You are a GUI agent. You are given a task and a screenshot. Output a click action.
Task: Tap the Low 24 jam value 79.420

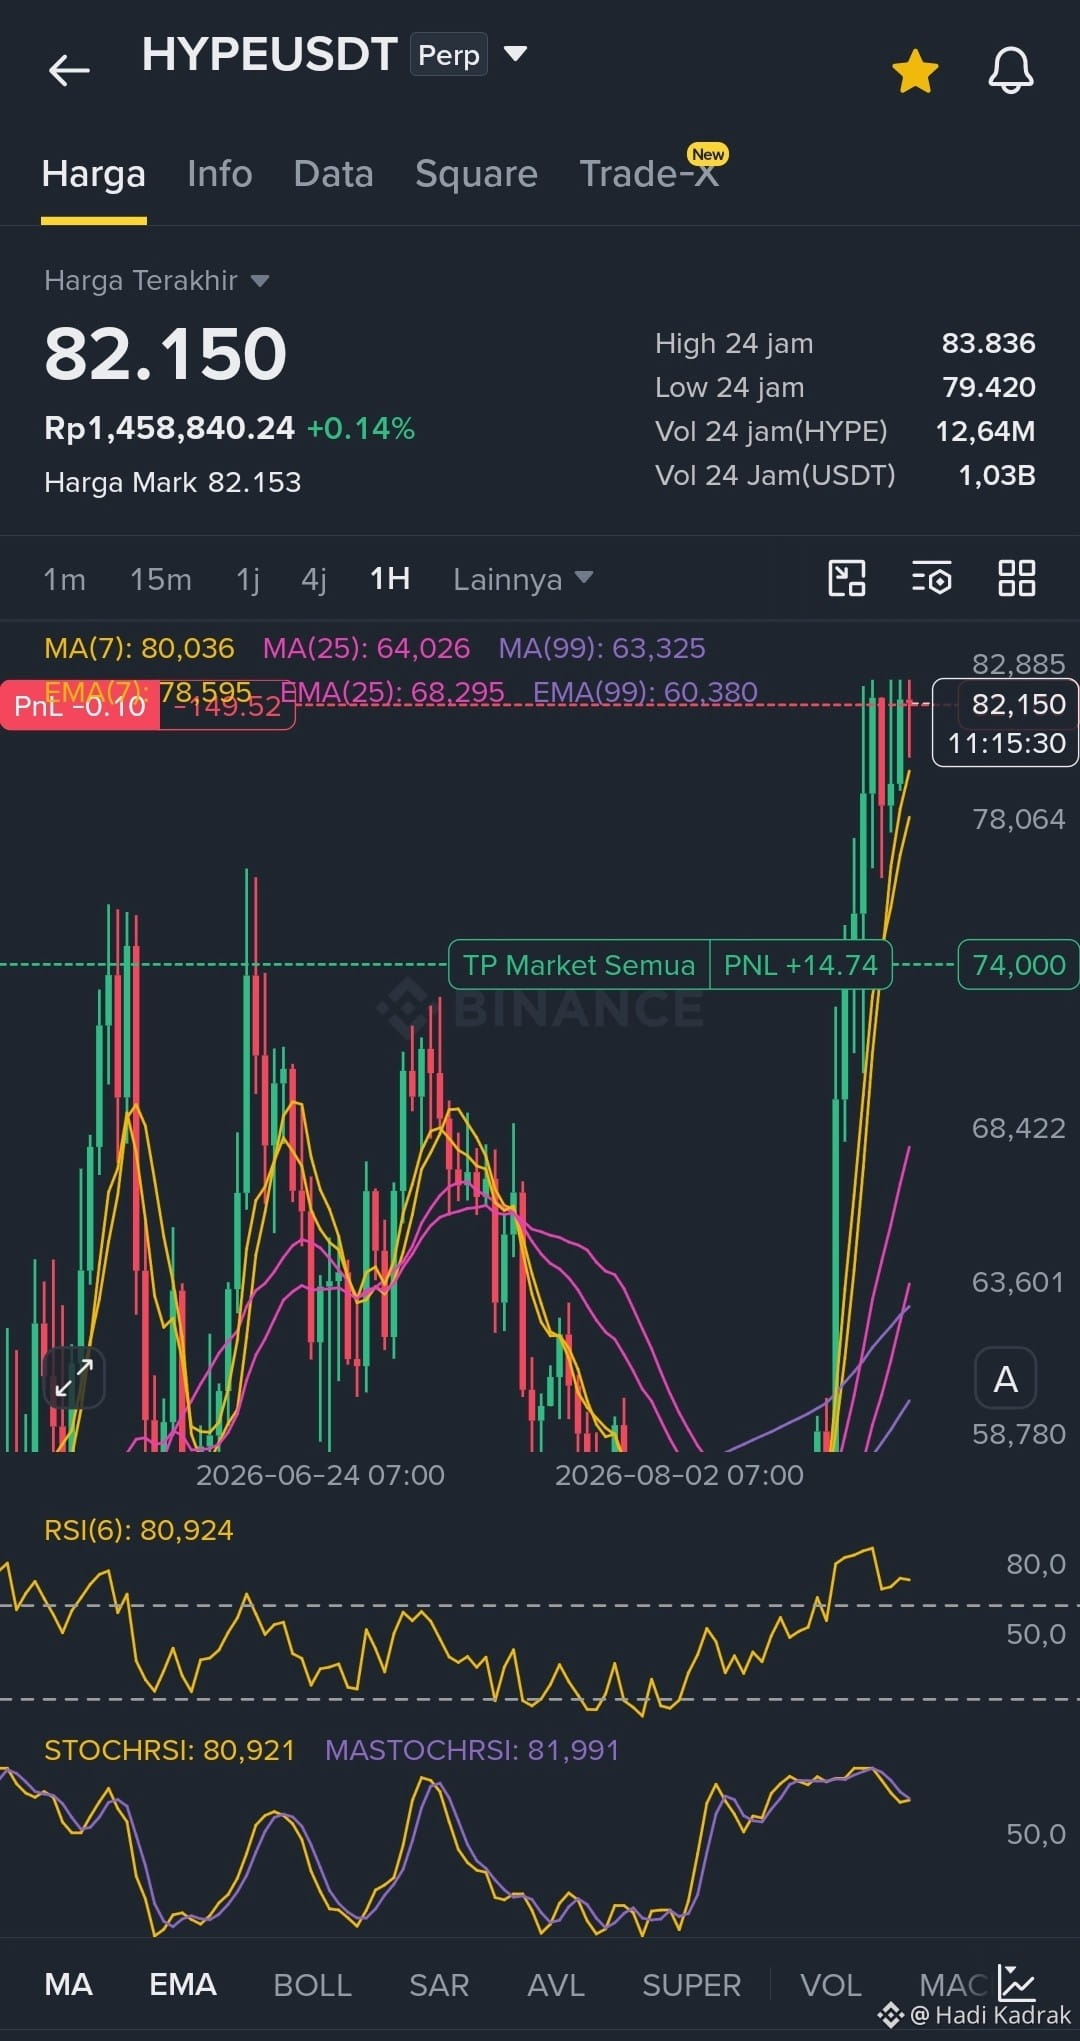pos(988,387)
